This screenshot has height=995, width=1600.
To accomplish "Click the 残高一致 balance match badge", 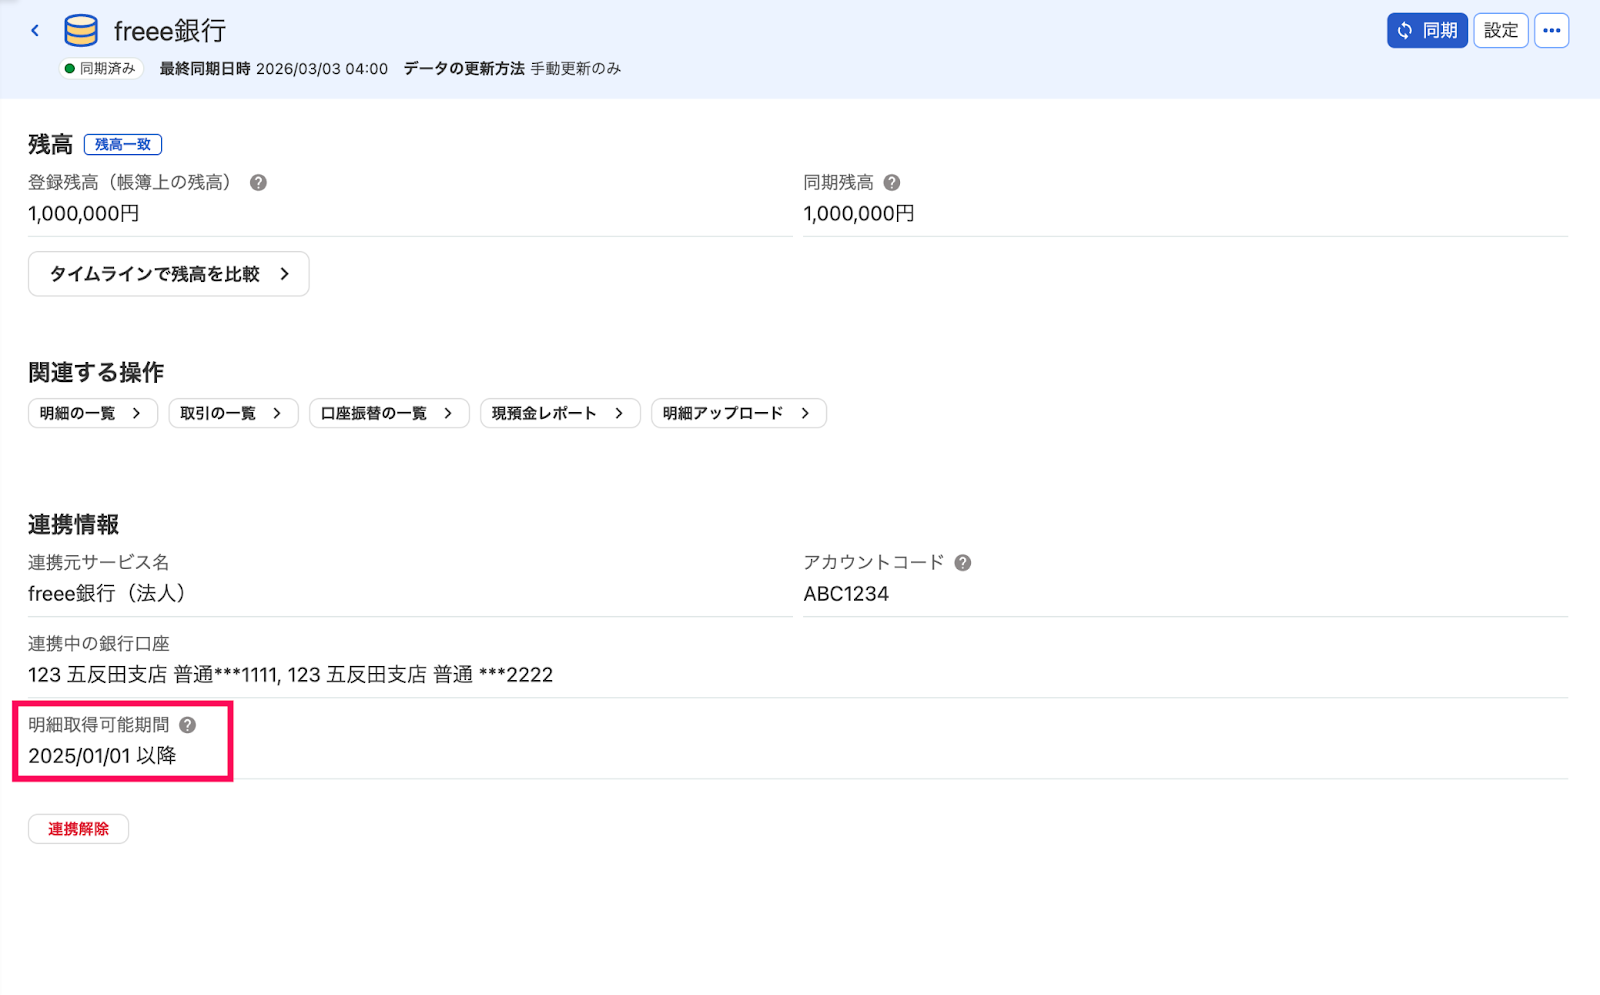I will click(x=123, y=145).
